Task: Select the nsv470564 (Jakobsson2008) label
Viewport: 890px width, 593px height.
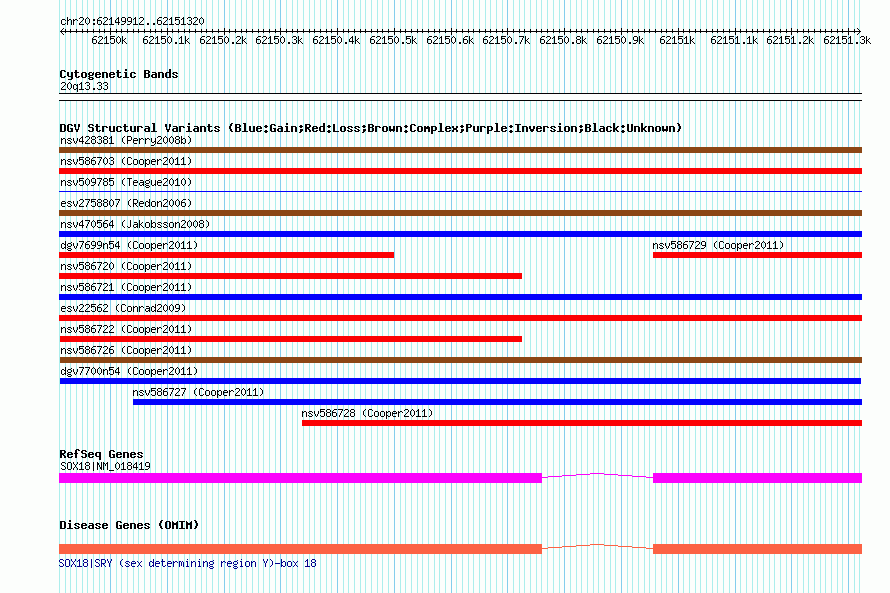Action: [x=135, y=224]
